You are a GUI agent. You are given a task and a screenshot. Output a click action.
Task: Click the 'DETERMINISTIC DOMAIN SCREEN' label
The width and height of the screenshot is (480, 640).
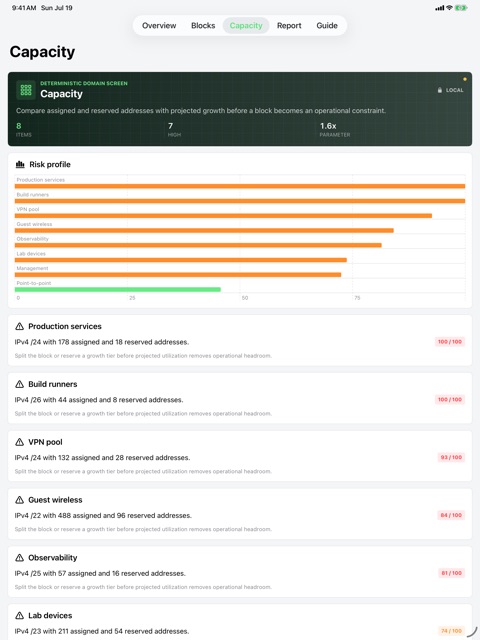pos(84,83)
